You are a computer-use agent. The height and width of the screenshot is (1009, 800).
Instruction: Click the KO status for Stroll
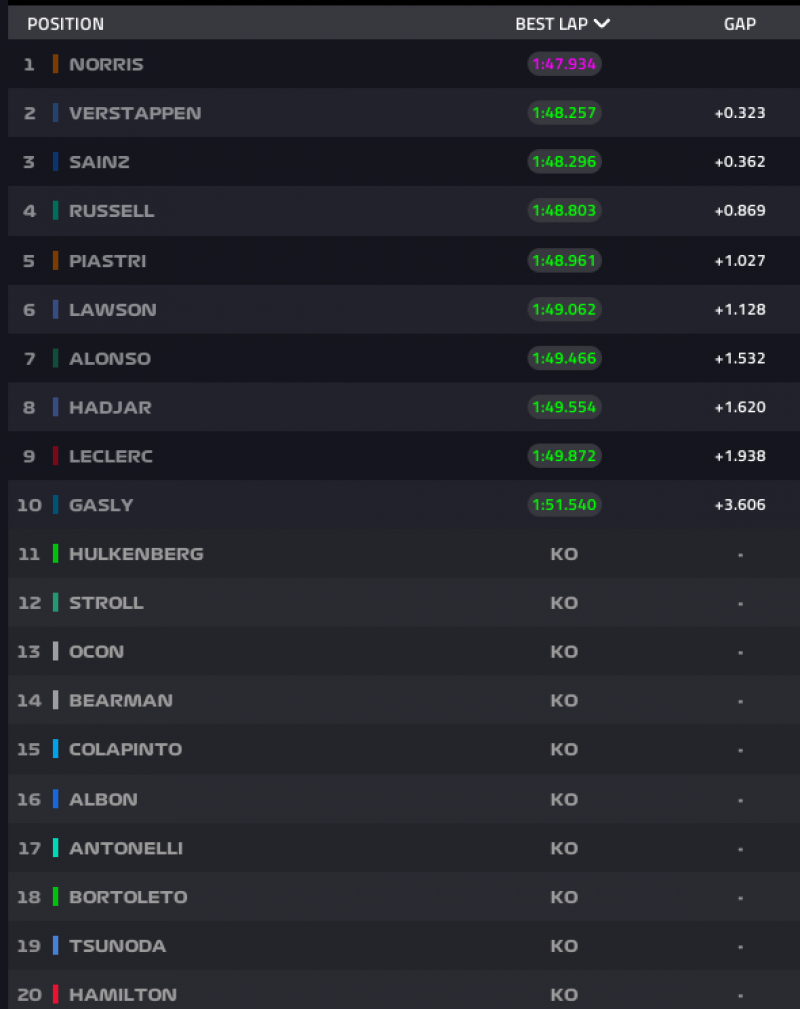click(564, 603)
